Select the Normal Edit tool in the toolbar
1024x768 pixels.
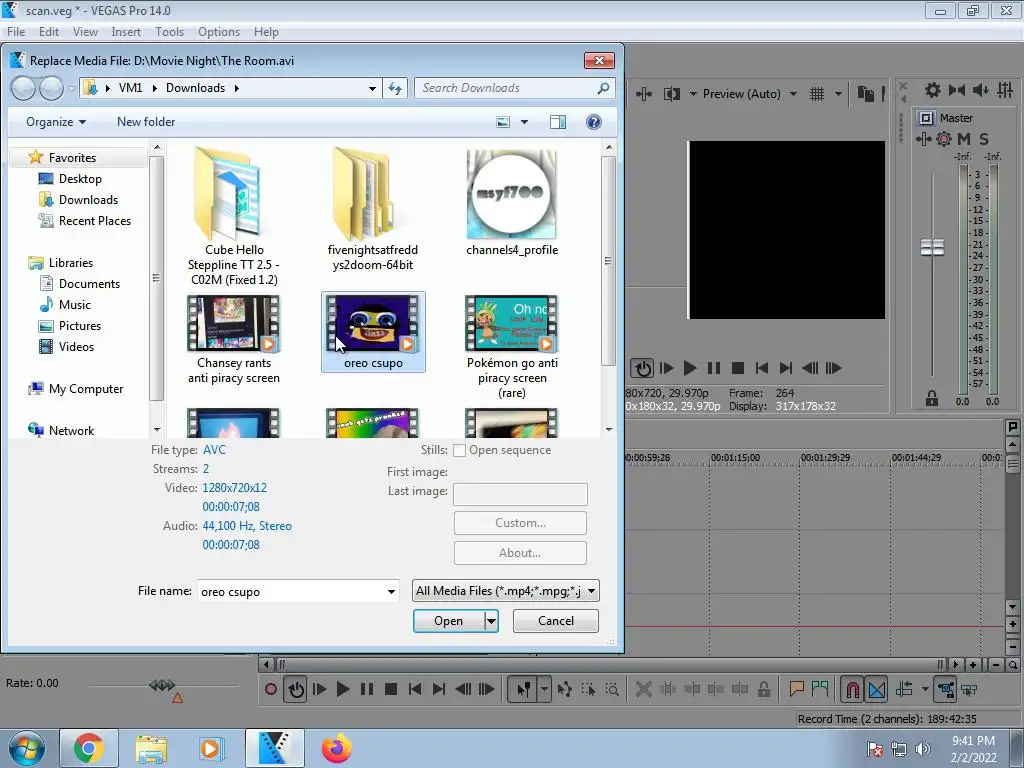[524, 689]
